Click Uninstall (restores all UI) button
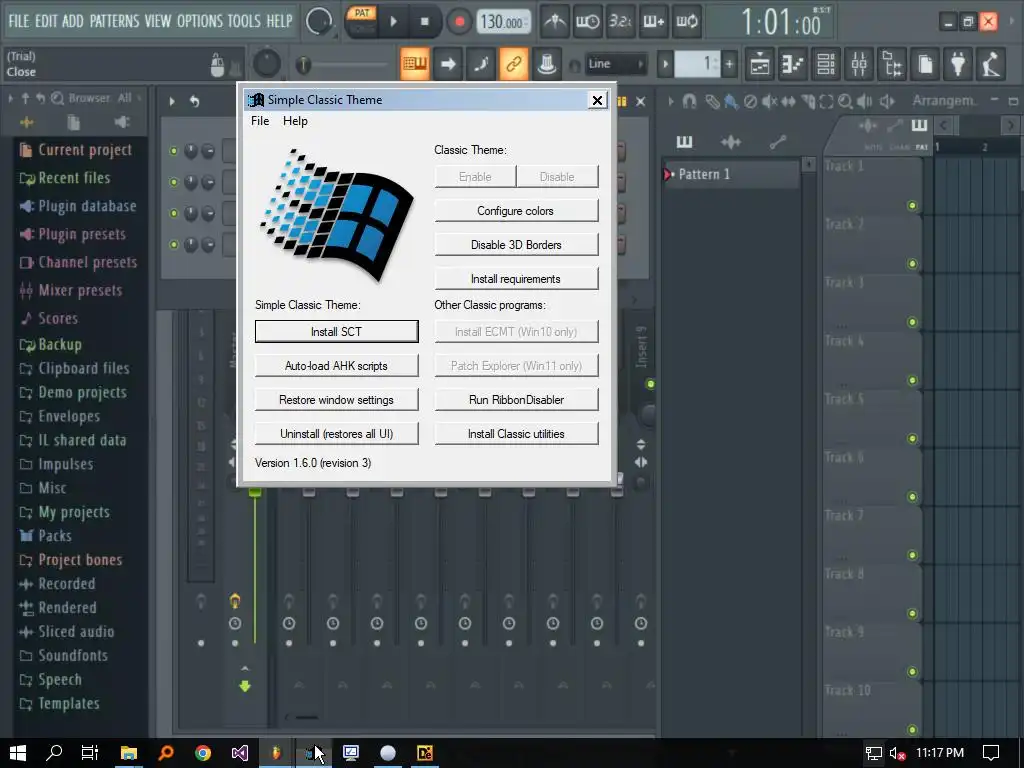 click(x=336, y=434)
